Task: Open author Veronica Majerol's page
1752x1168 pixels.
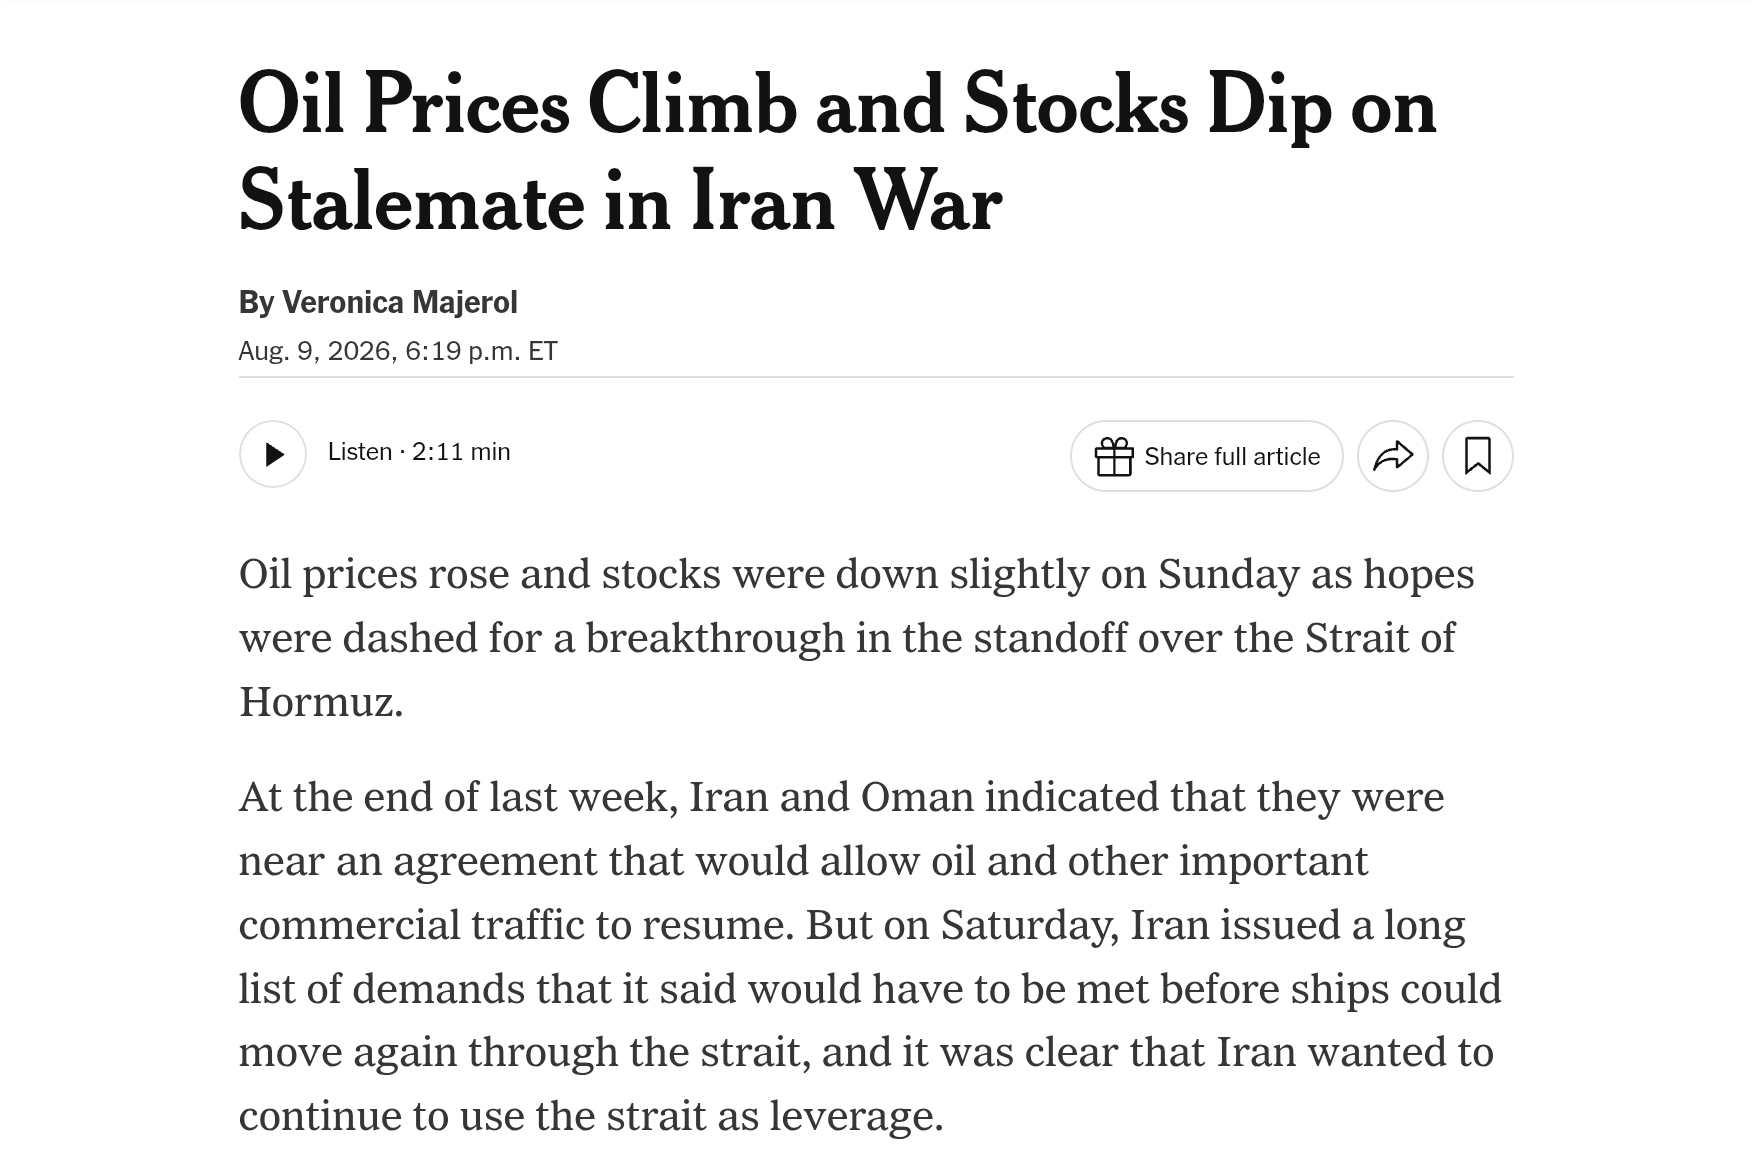Action: pyautogui.click(x=399, y=302)
